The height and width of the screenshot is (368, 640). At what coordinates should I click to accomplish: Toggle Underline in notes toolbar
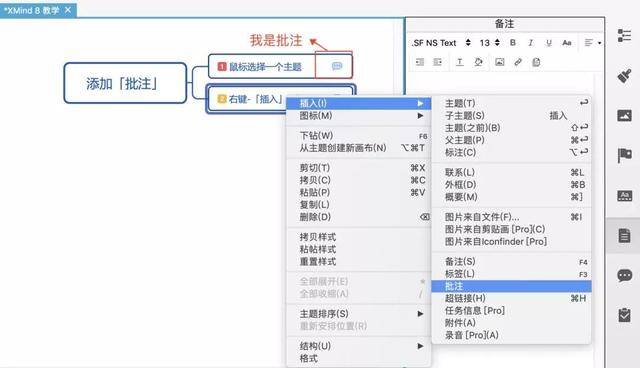549,43
